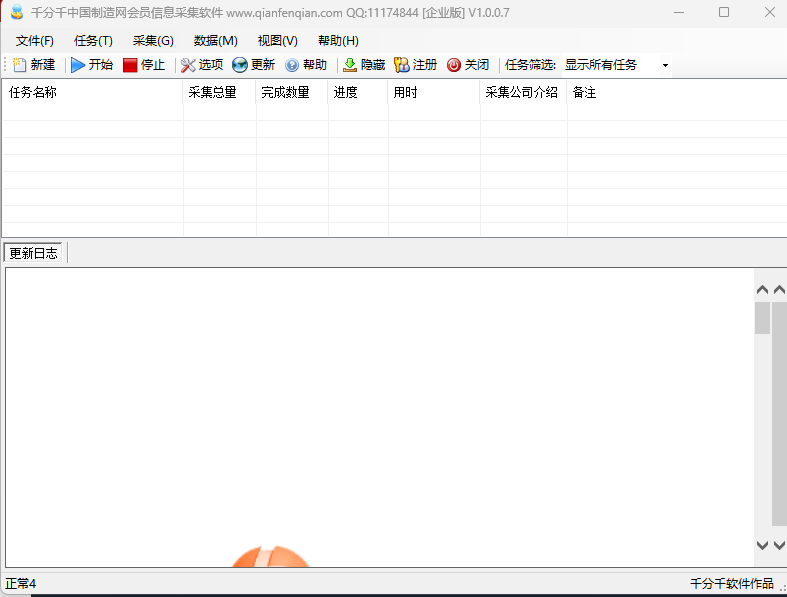This screenshot has height=597, width=787.
Task: Open the 数据(M) menu
Action: click(216, 41)
